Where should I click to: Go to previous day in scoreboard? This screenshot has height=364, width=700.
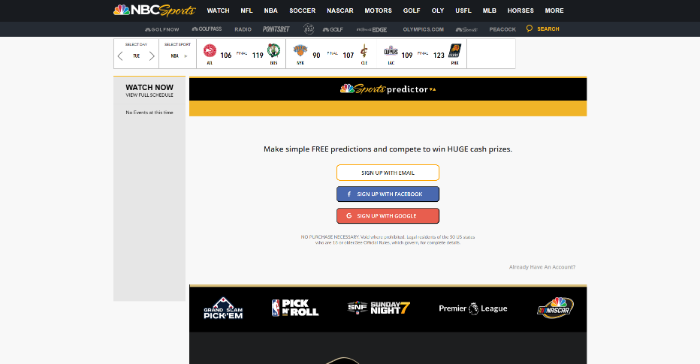(120, 56)
